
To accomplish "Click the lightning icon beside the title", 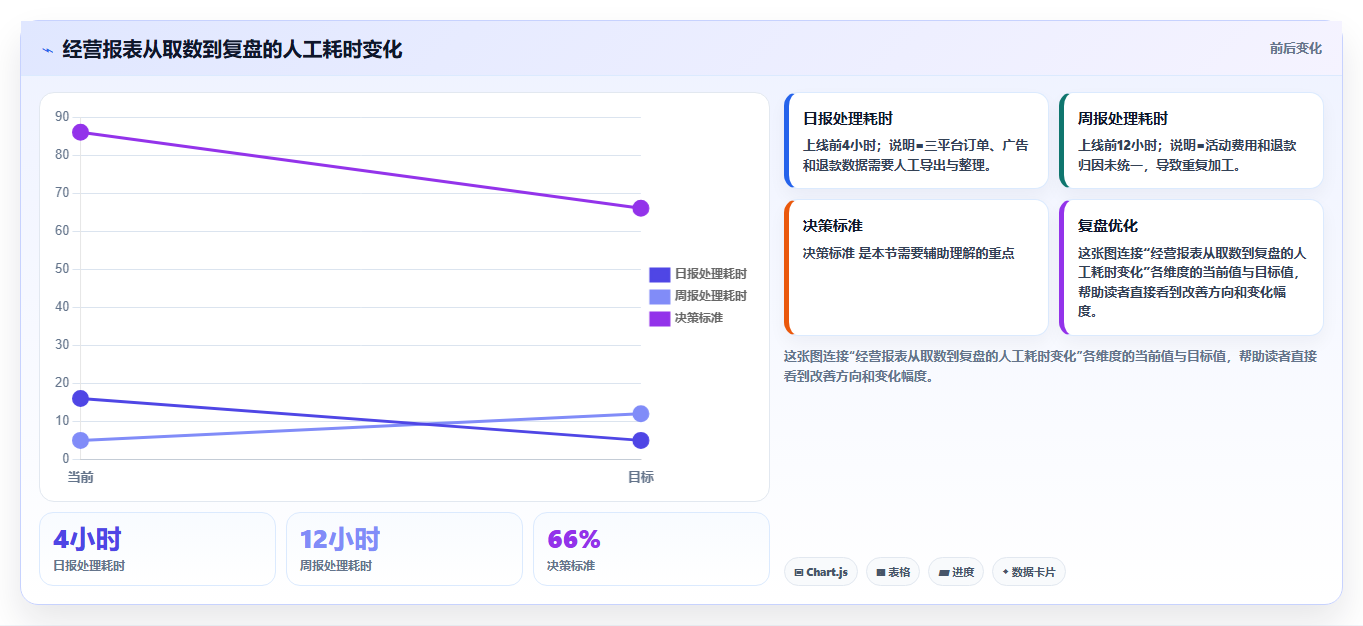I will point(47,50).
